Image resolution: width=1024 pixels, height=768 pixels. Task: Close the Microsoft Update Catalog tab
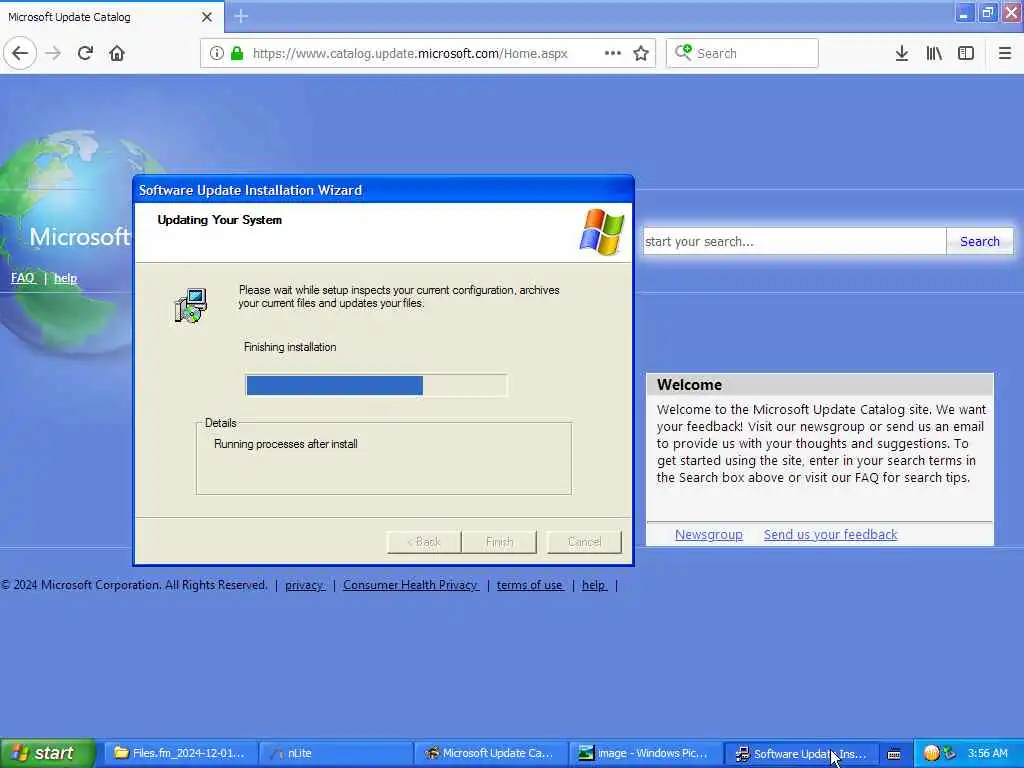tap(206, 17)
